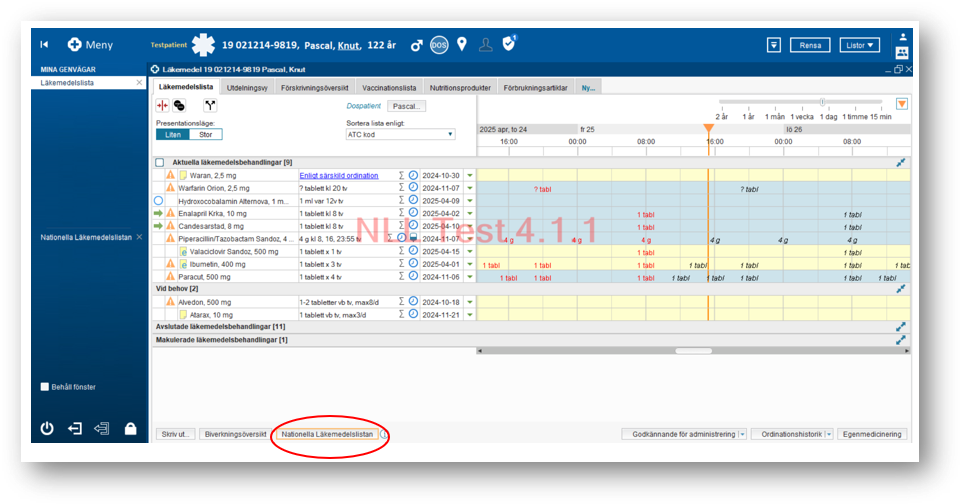
Task: Open the Meny plus icon
Action: [74, 45]
